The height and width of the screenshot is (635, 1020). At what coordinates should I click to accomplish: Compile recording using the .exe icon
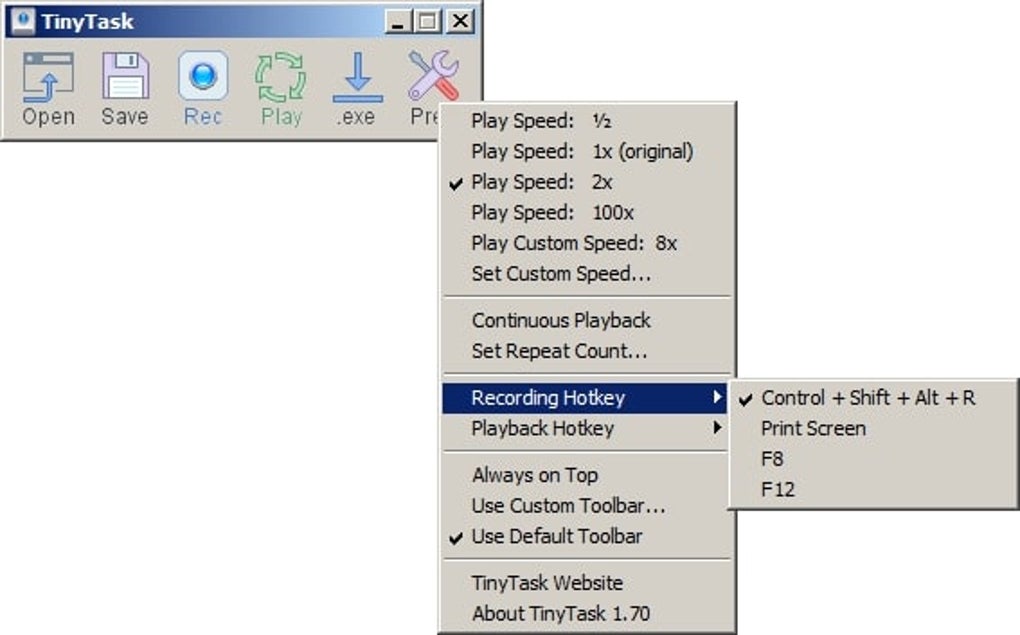[357, 80]
